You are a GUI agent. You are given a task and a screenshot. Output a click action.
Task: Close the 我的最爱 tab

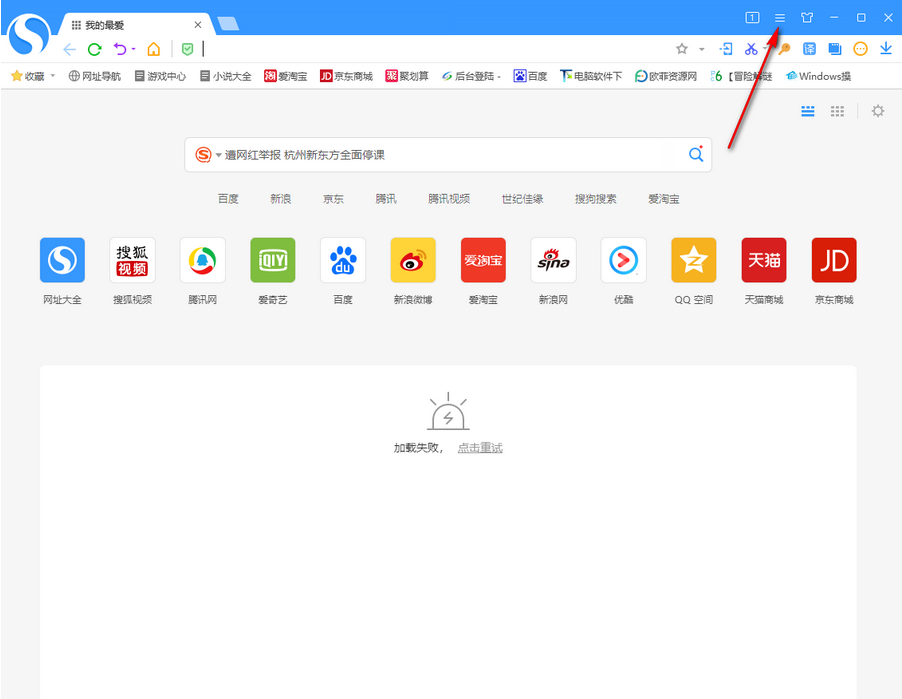click(197, 25)
